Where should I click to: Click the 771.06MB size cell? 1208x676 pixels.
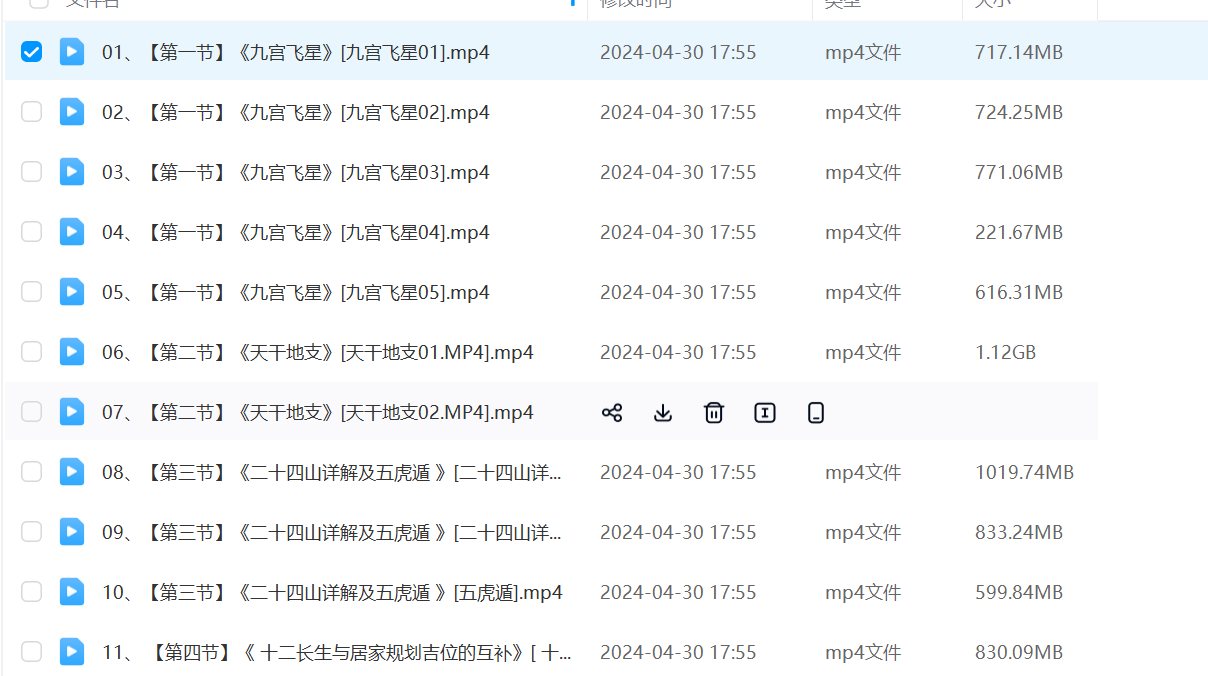point(1018,172)
